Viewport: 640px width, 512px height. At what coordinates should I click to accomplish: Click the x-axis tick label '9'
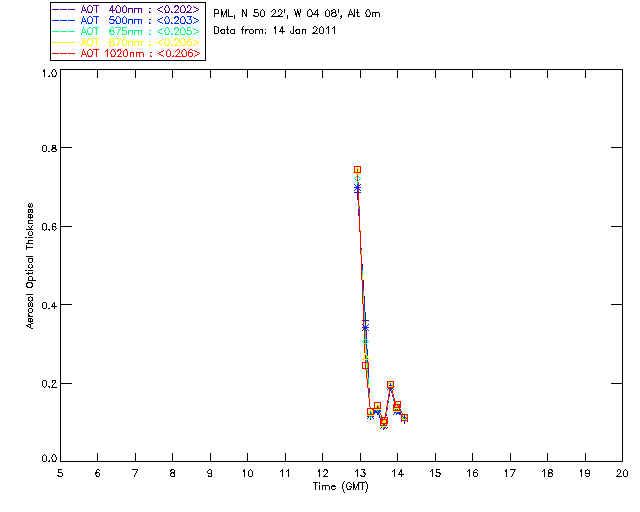click(x=210, y=473)
